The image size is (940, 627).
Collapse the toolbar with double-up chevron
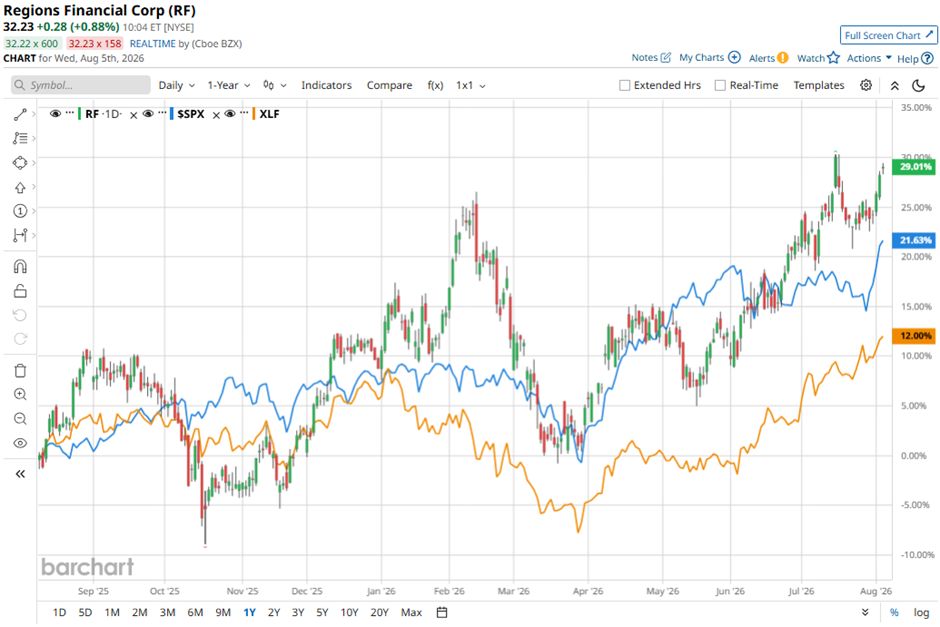pos(894,86)
